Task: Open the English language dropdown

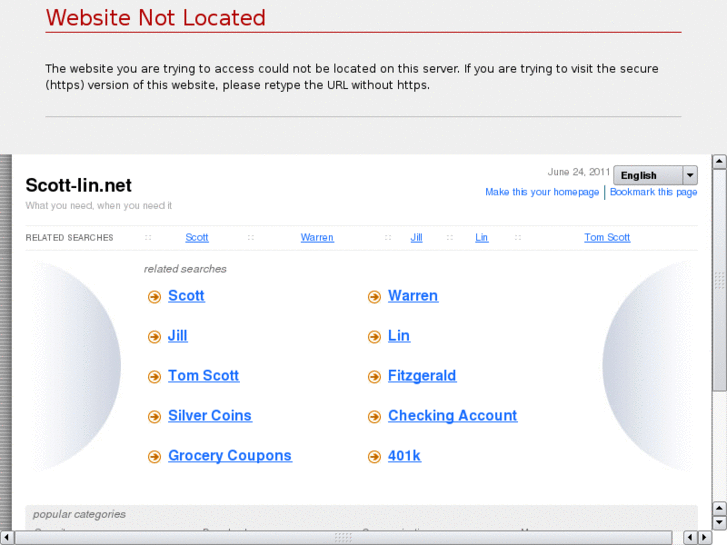Action: 647,175
